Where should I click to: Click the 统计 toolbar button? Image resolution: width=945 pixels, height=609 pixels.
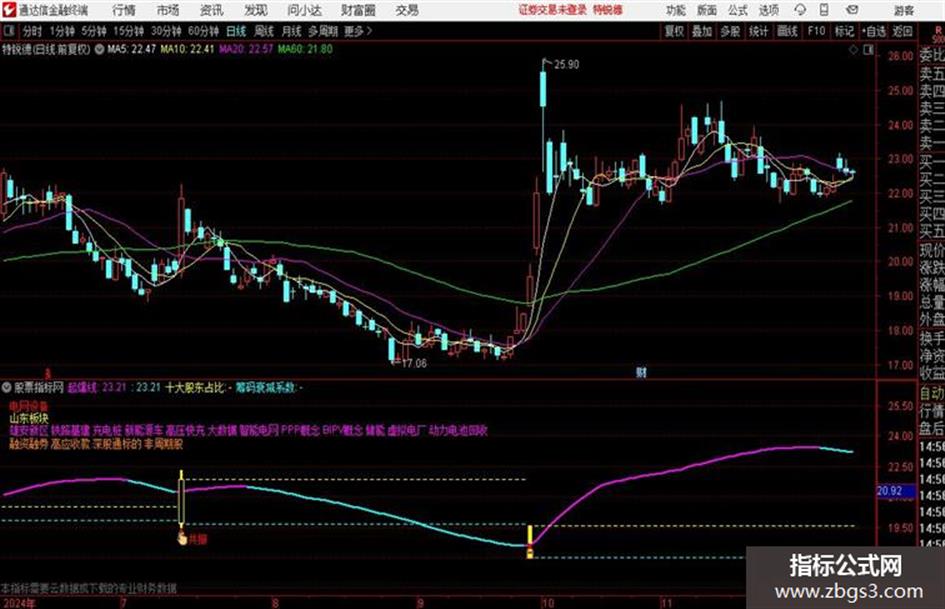coord(758,31)
